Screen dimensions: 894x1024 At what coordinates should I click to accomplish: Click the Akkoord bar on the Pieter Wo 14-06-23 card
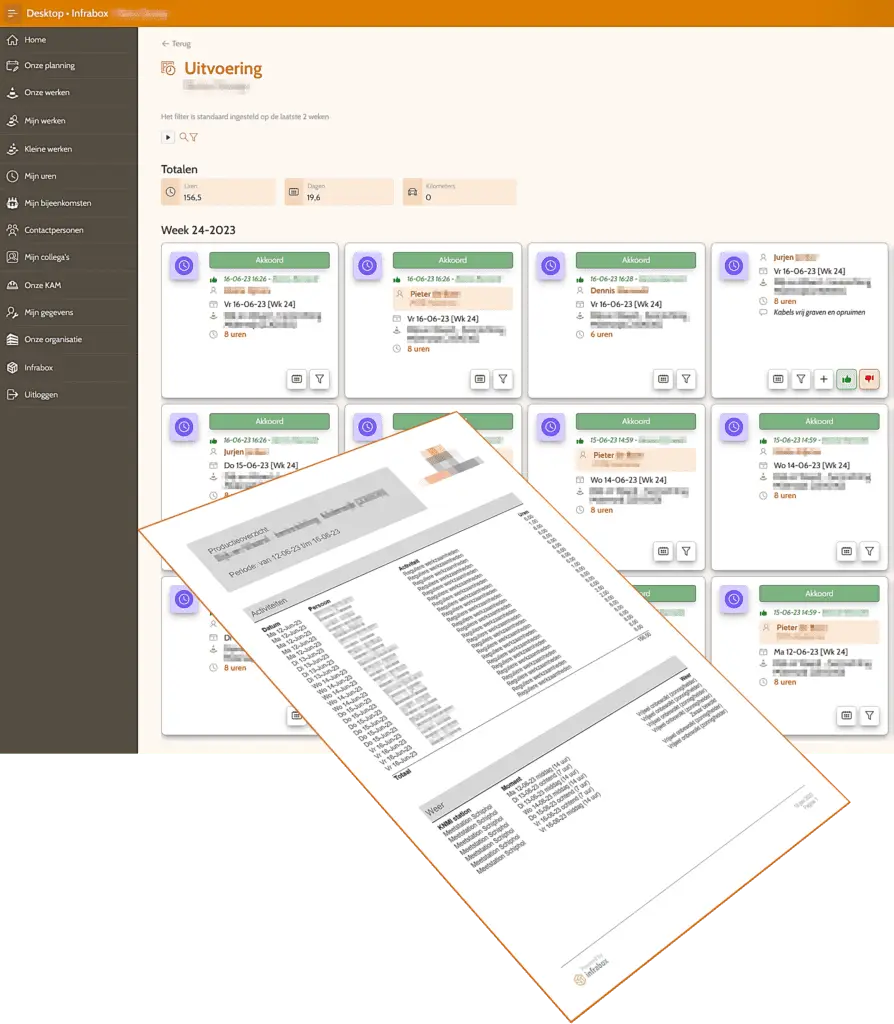pos(635,421)
